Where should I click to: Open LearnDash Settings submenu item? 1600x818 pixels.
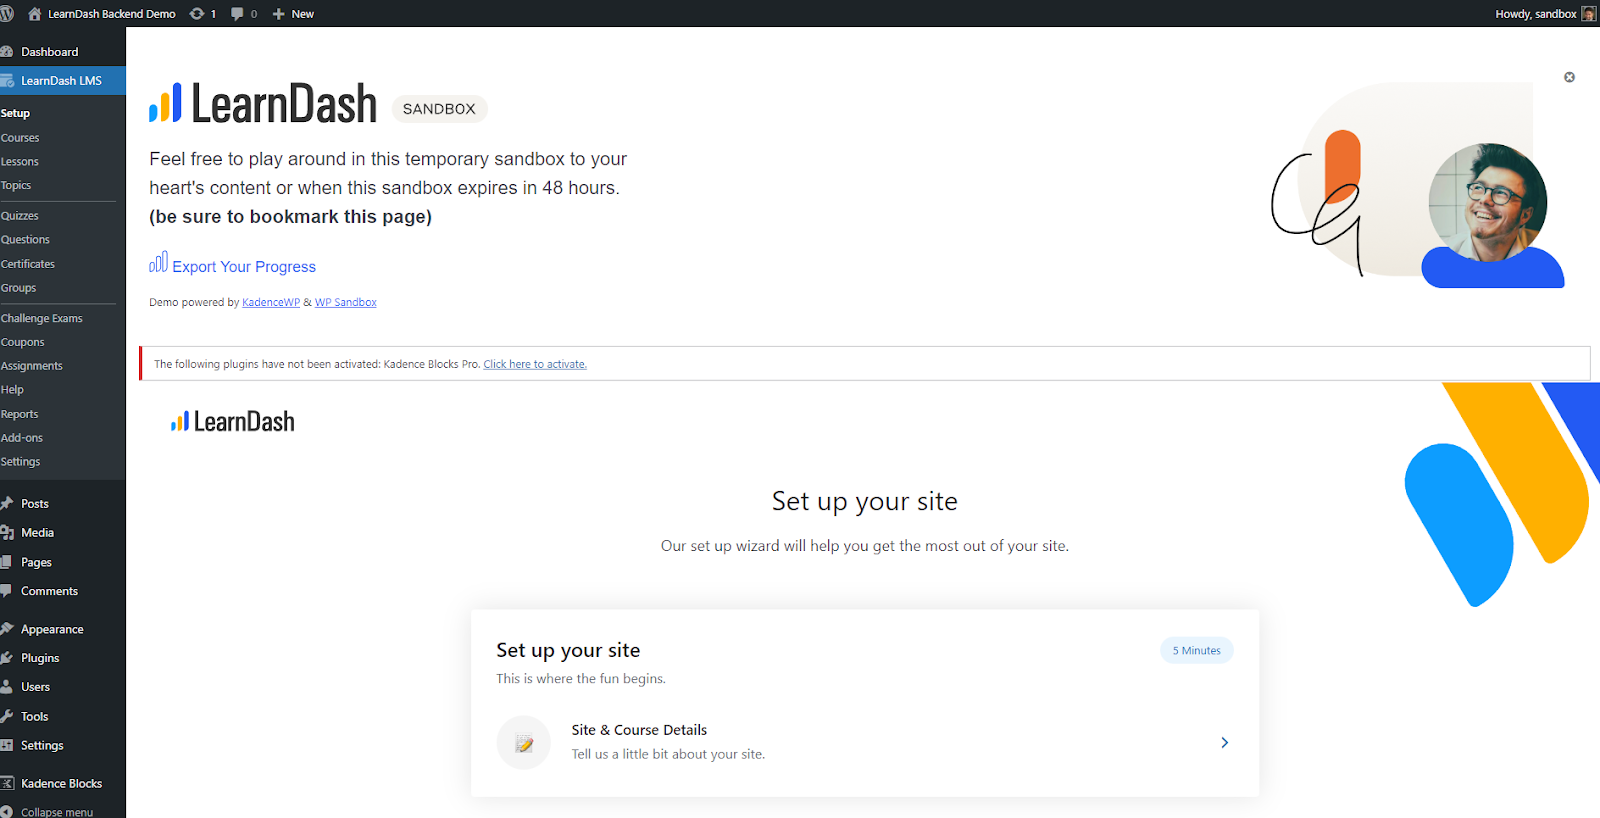[x=20, y=462]
